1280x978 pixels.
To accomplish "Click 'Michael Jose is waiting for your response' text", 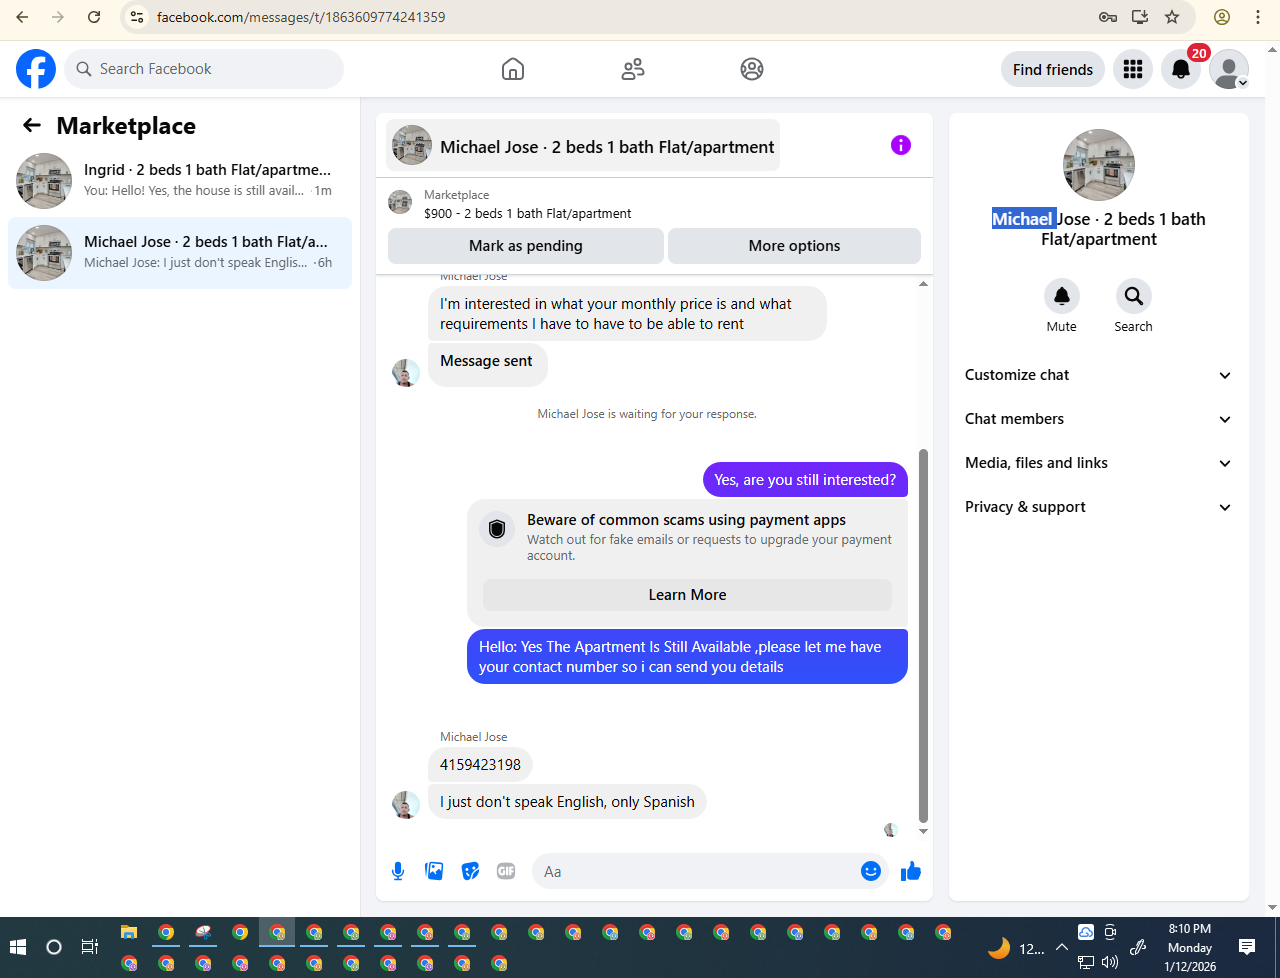I will point(647,414).
